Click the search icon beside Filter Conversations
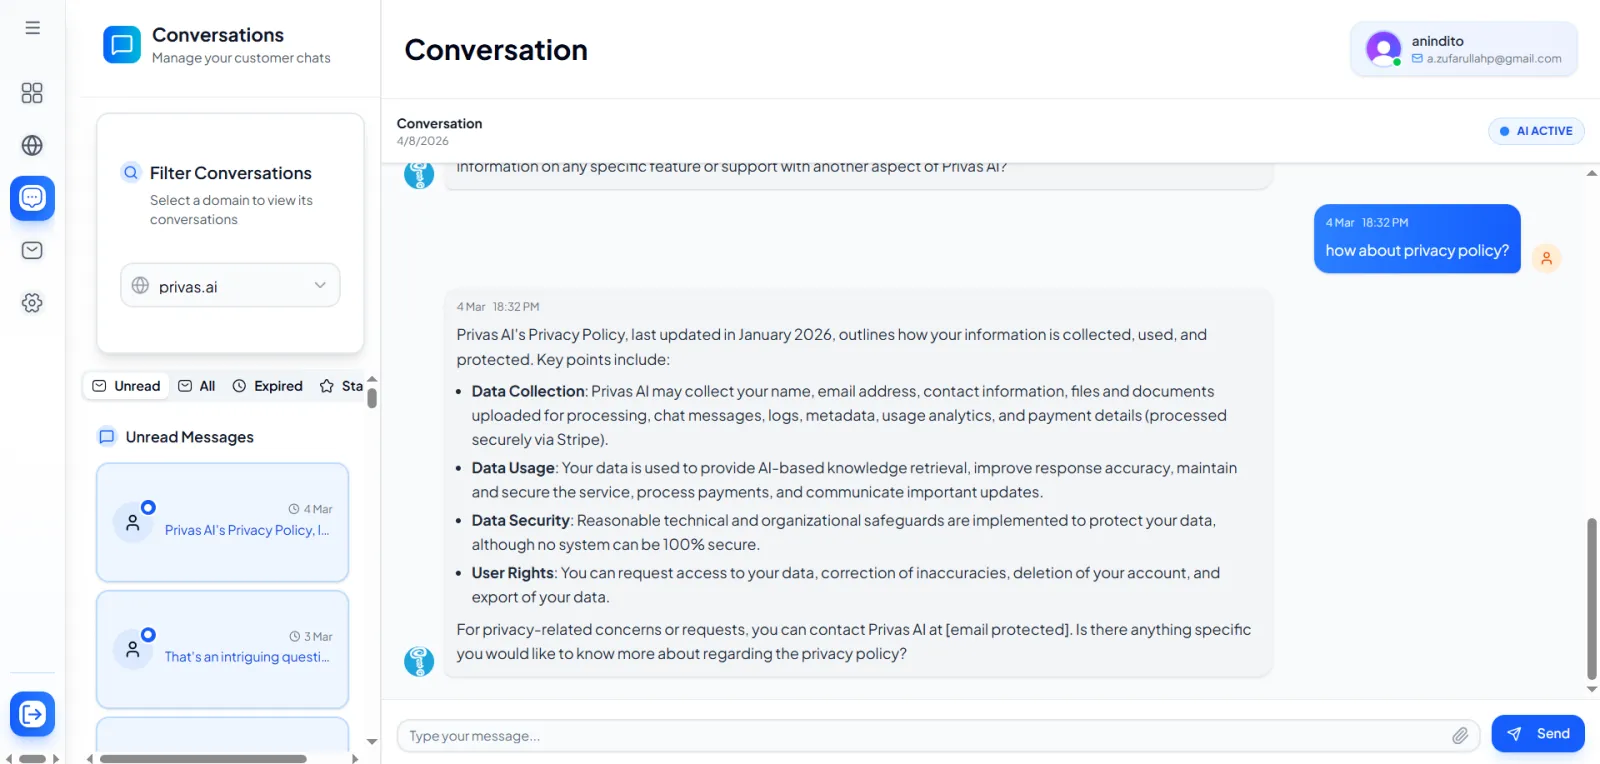This screenshot has width=1600, height=764. (x=131, y=172)
